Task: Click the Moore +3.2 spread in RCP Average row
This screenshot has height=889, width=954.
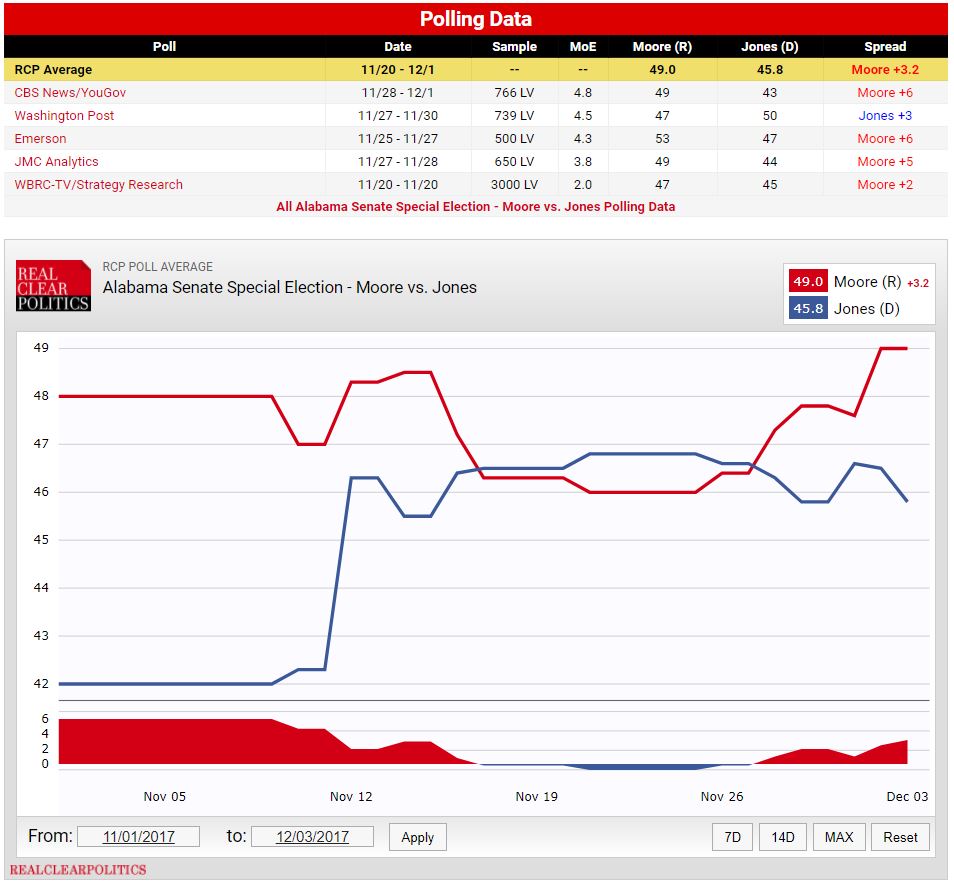Action: click(x=885, y=69)
